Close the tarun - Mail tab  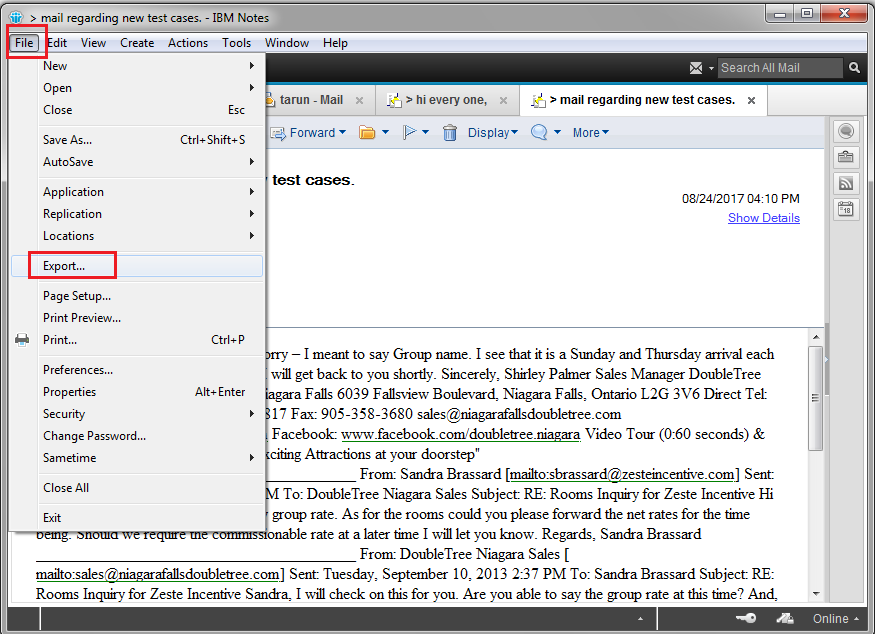coord(359,100)
